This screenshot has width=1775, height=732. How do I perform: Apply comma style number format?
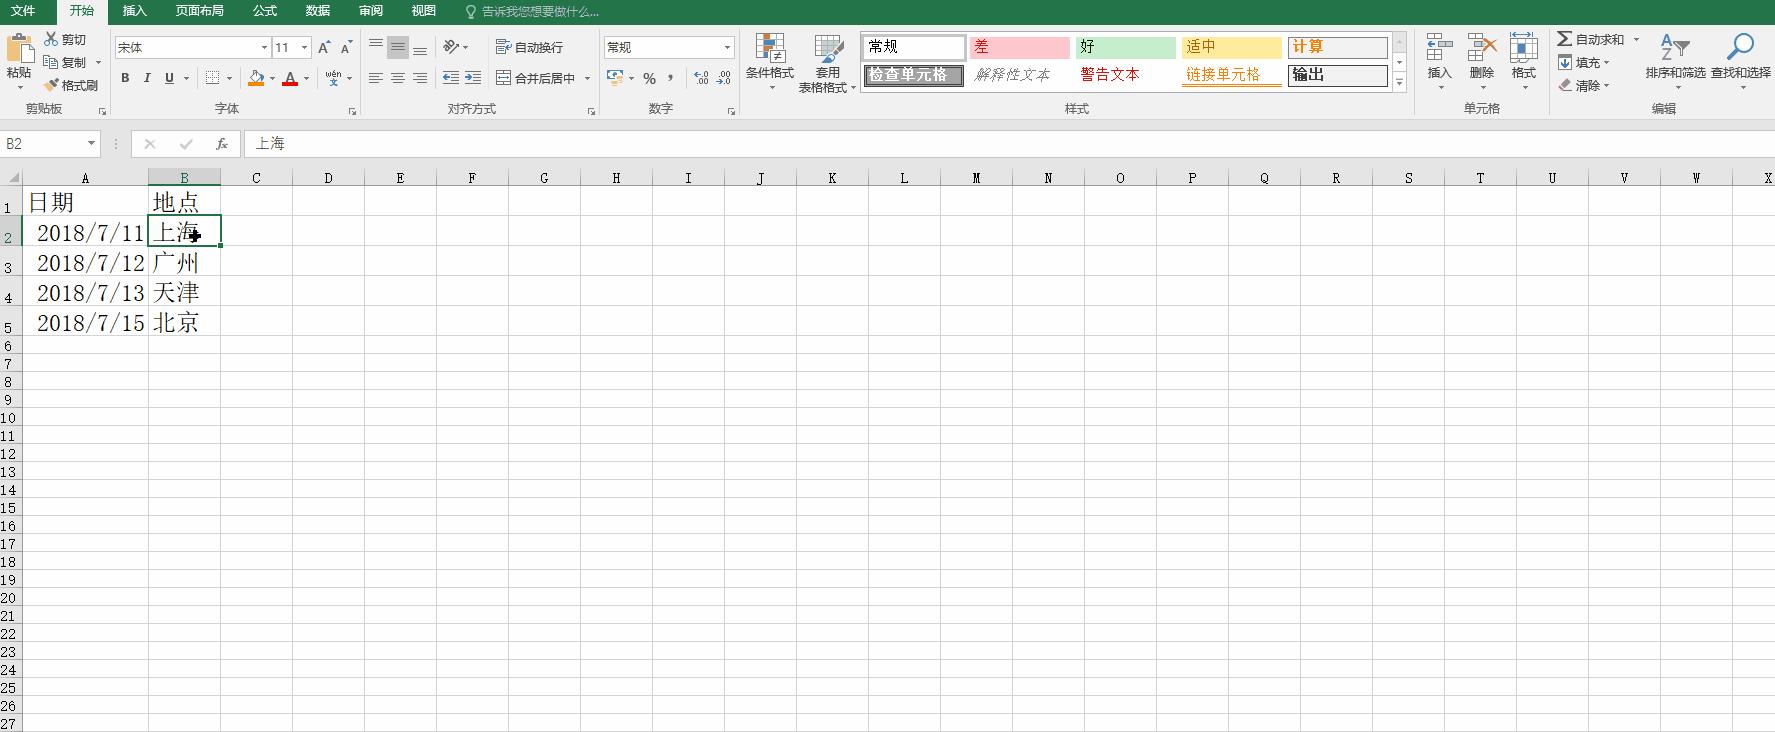tap(671, 78)
